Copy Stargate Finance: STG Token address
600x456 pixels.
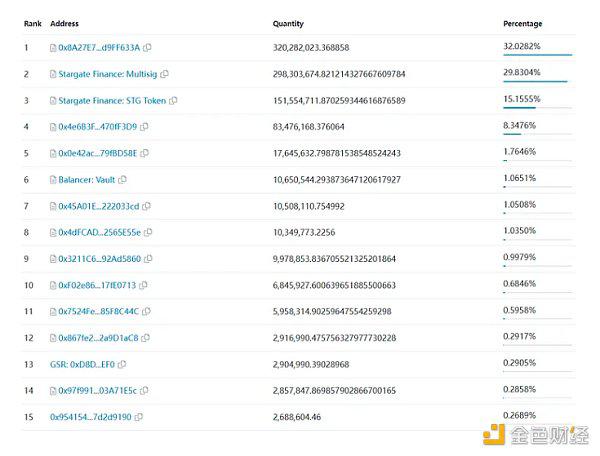point(173,101)
